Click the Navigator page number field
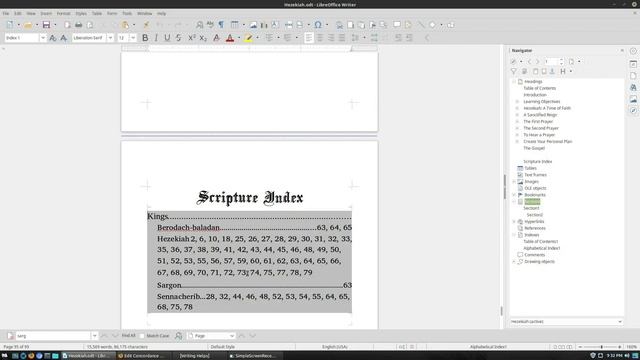The image size is (640, 360). coord(551,62)
